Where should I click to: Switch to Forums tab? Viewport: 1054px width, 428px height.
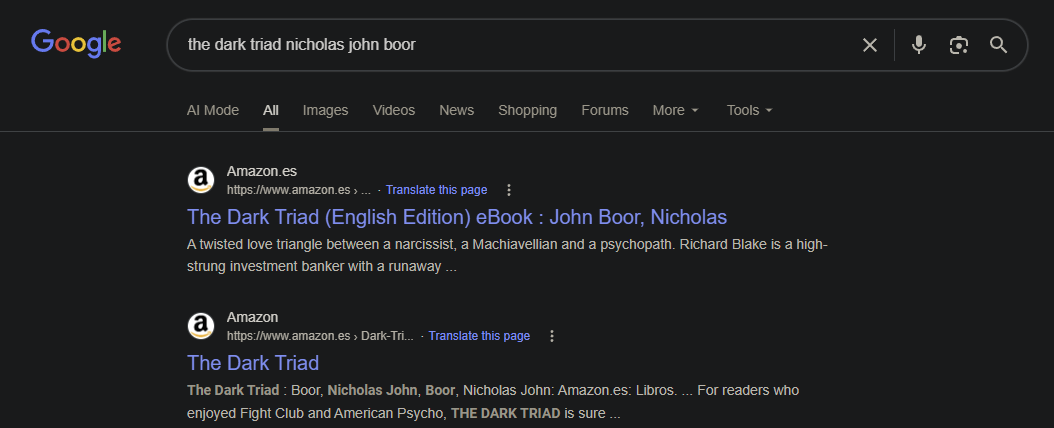point(605,110)
